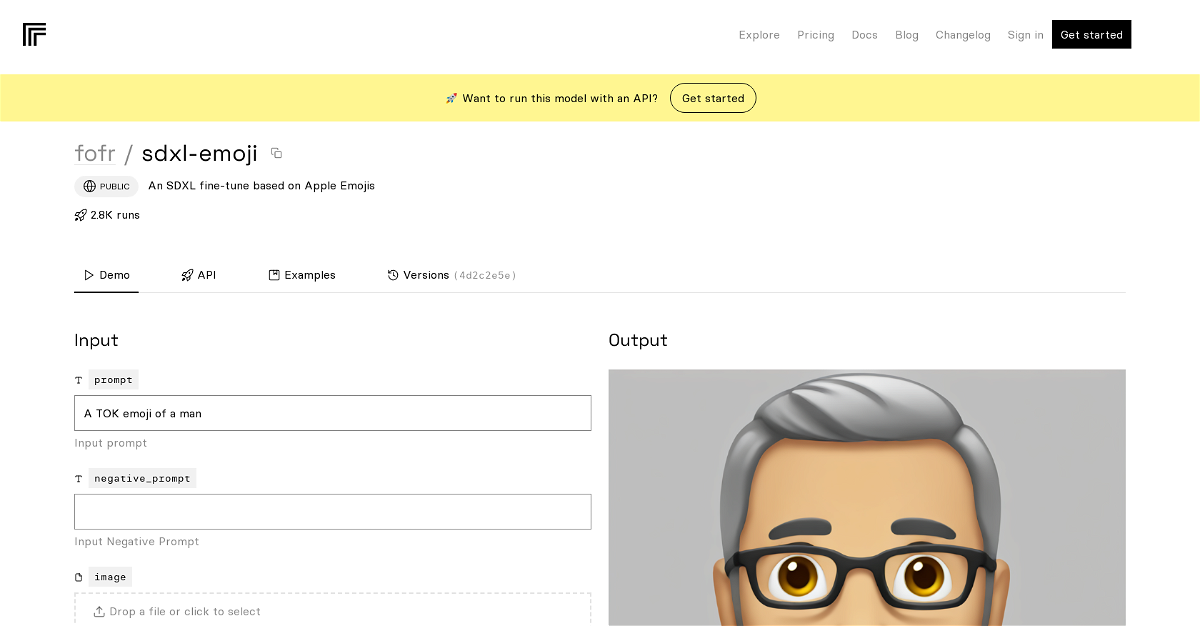Open the Versions tab
Image resolution: width=1200 pixels, height=626 pixels.
452,275
